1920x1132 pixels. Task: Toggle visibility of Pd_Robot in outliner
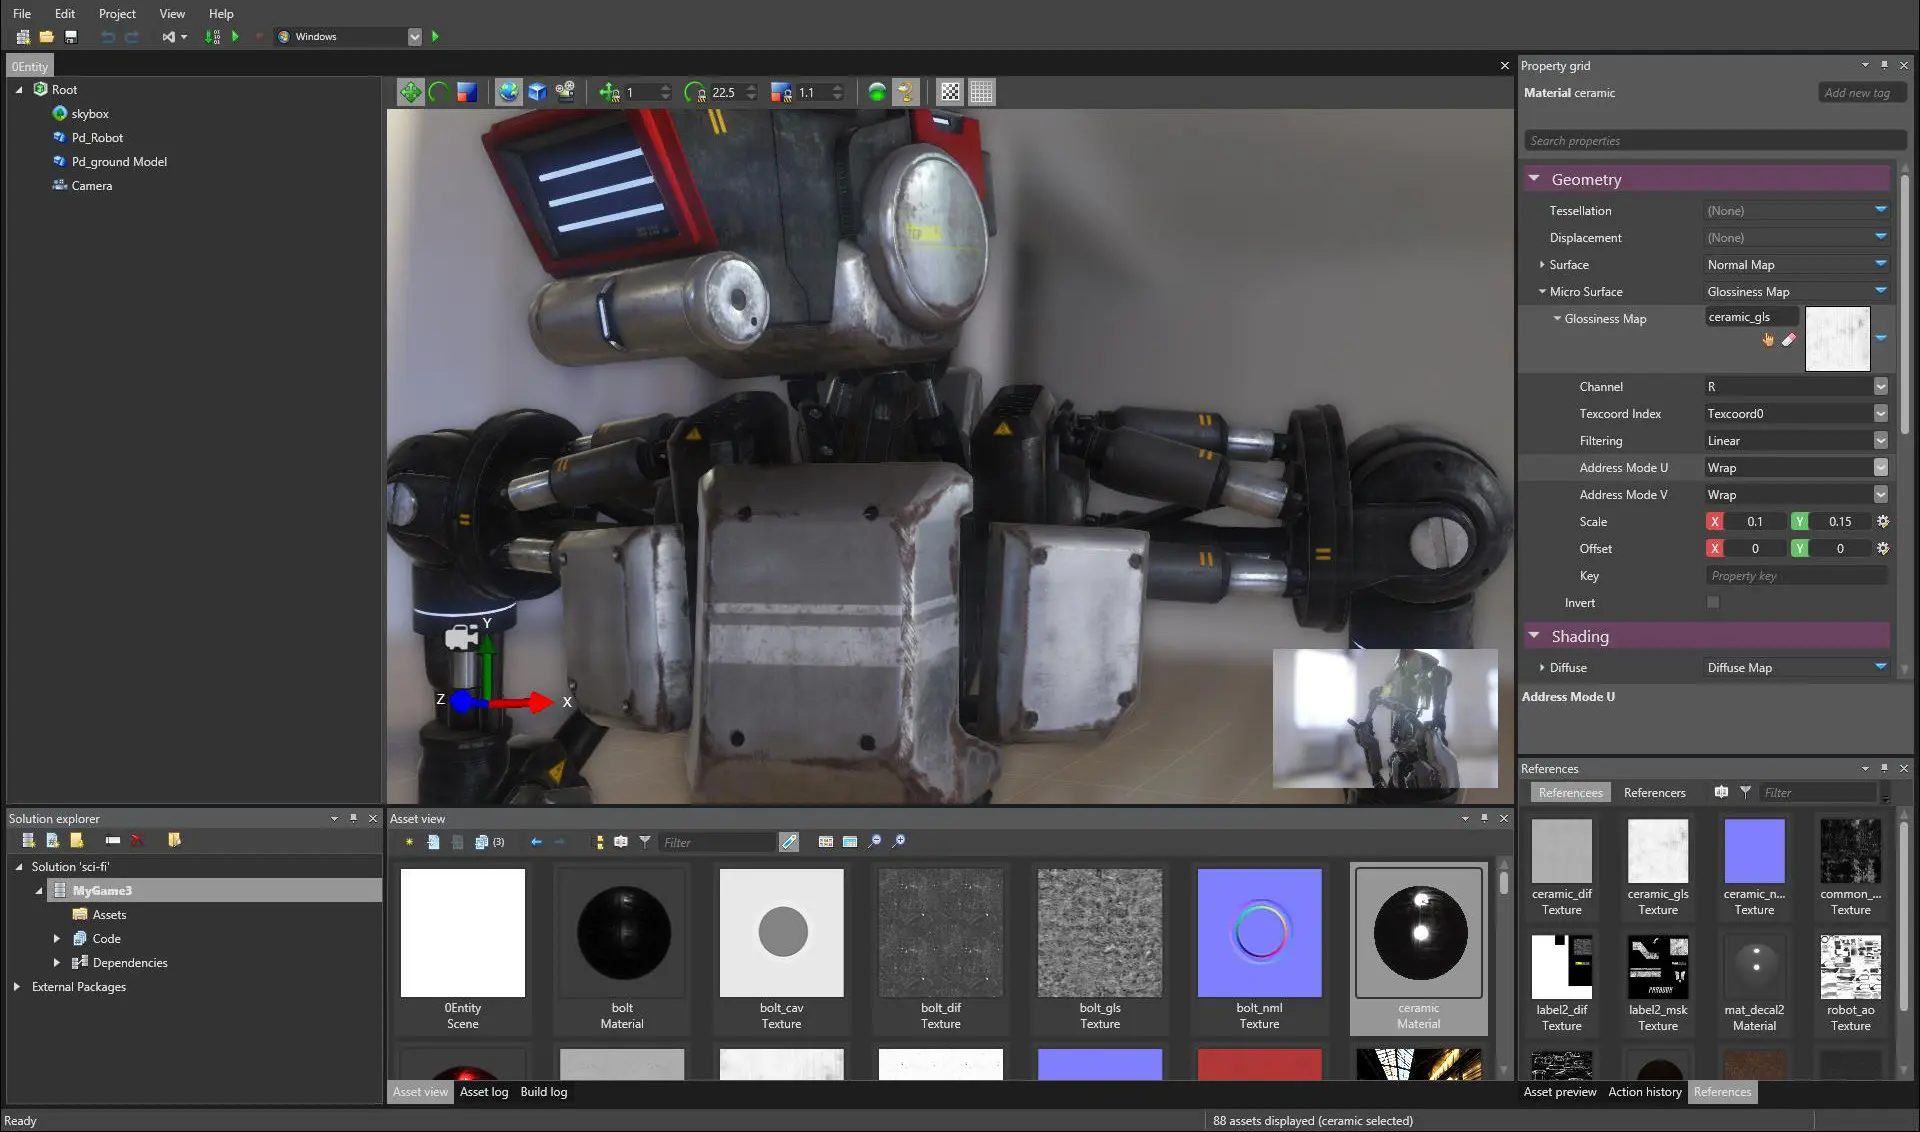coord(59,136)
